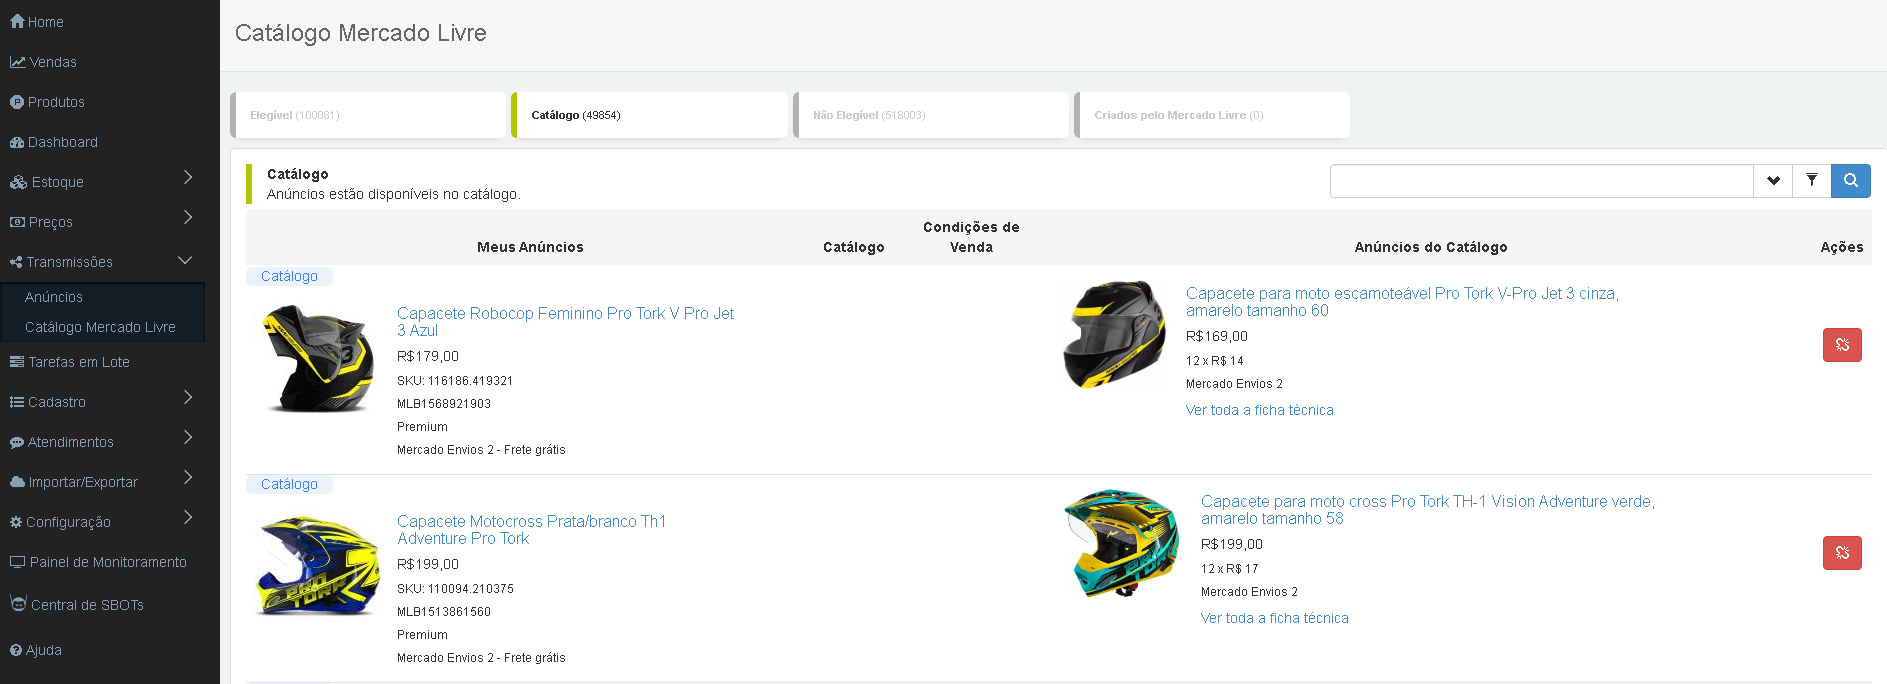This screenshot has width=1887, height=684.
Task: Click the Motocross Th1 blue helmet thumbnail
Action: (x=318, y=566)
